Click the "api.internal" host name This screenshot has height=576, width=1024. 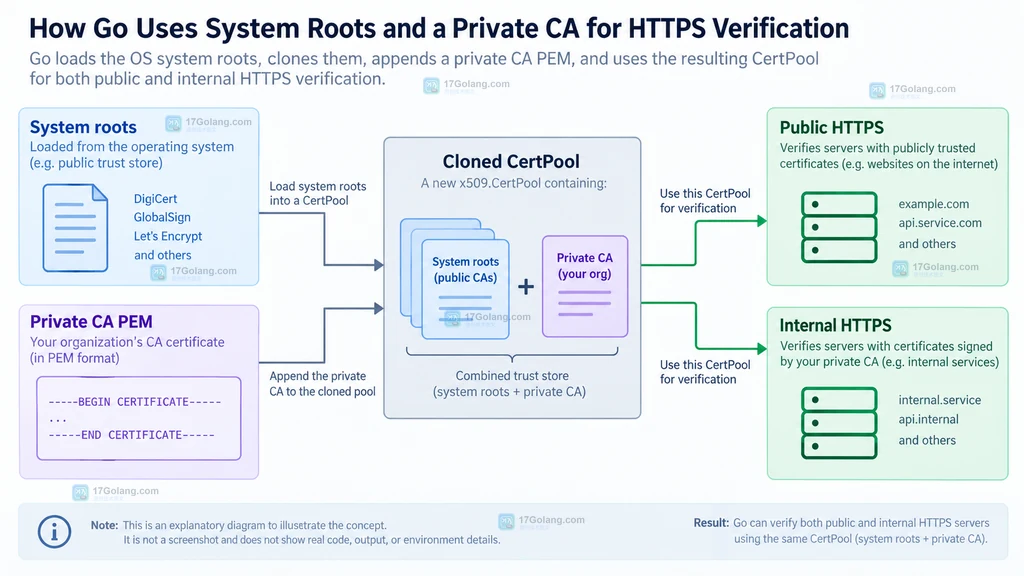tap(929, 420)
